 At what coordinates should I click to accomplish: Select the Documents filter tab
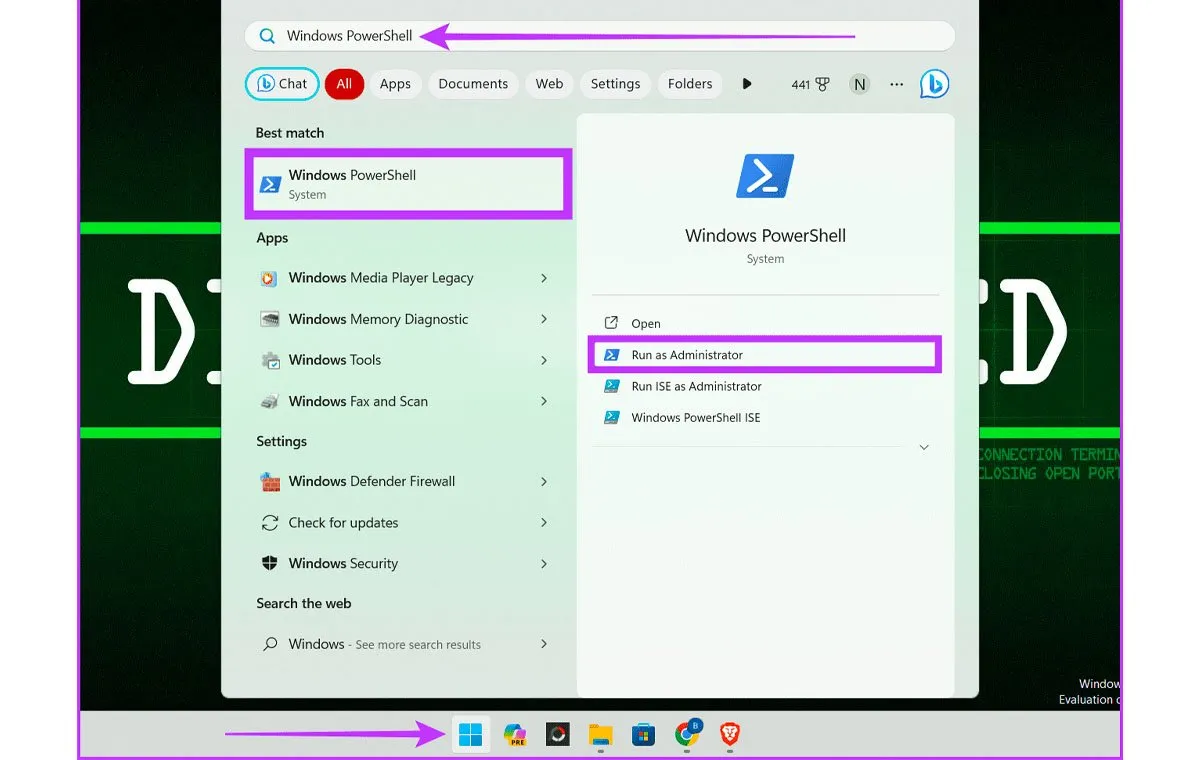[473, 84]
